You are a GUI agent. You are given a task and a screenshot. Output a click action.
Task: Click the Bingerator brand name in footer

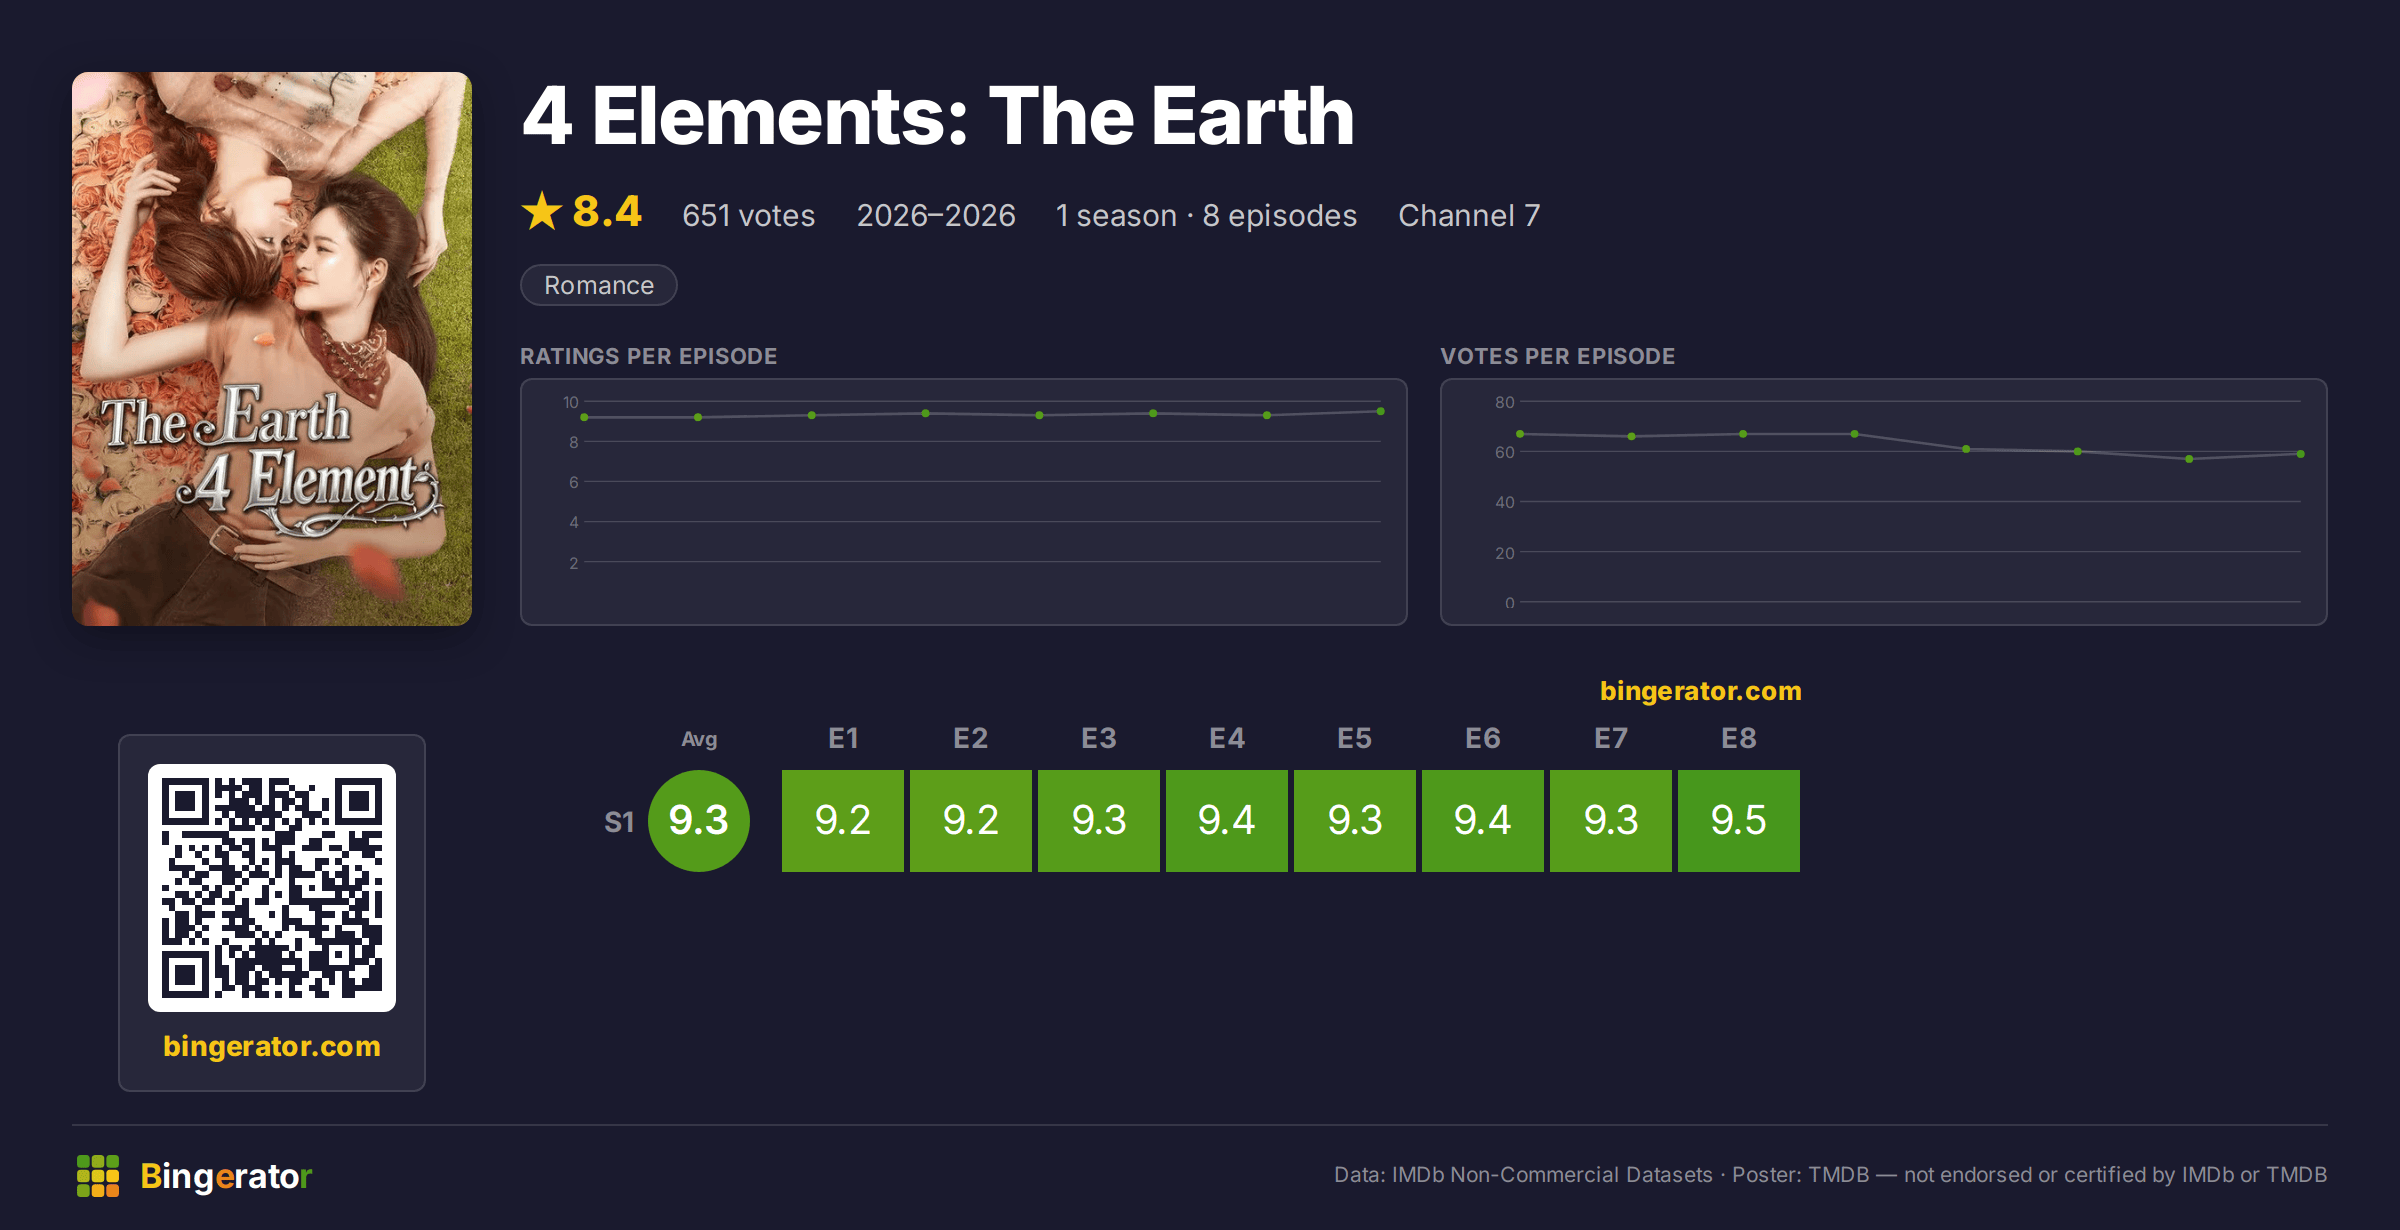click(x=226, y=1176)
